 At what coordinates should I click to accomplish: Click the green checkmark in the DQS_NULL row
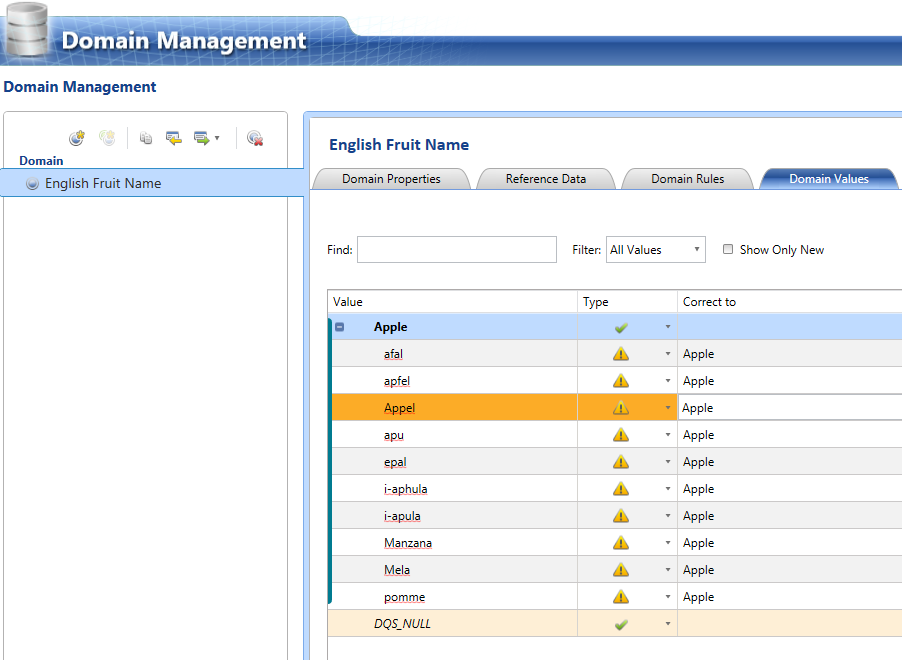click(x=621, y=624)
